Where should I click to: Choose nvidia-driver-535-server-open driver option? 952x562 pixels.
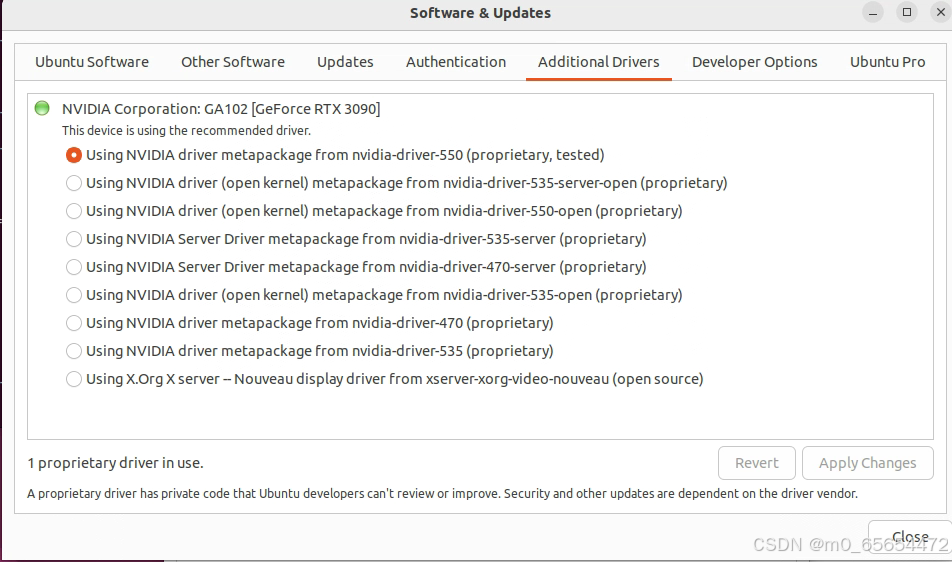point(73,183)
